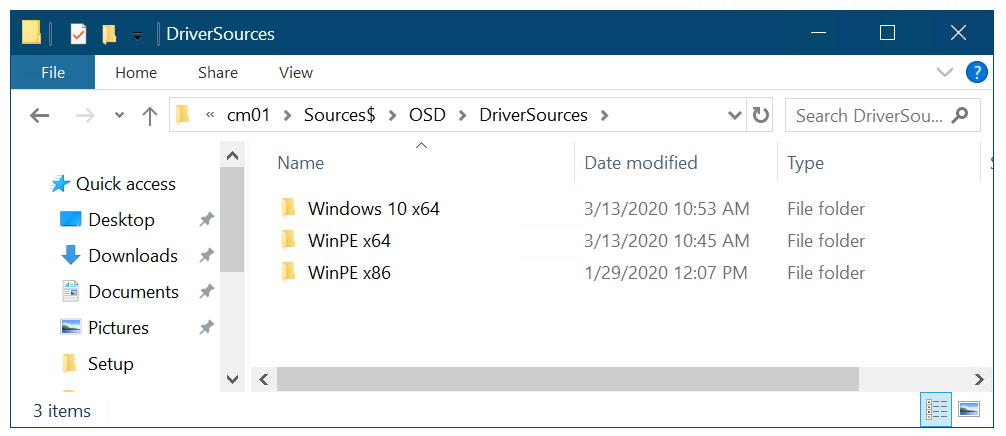Go back using the left arrow

[40, 116]
